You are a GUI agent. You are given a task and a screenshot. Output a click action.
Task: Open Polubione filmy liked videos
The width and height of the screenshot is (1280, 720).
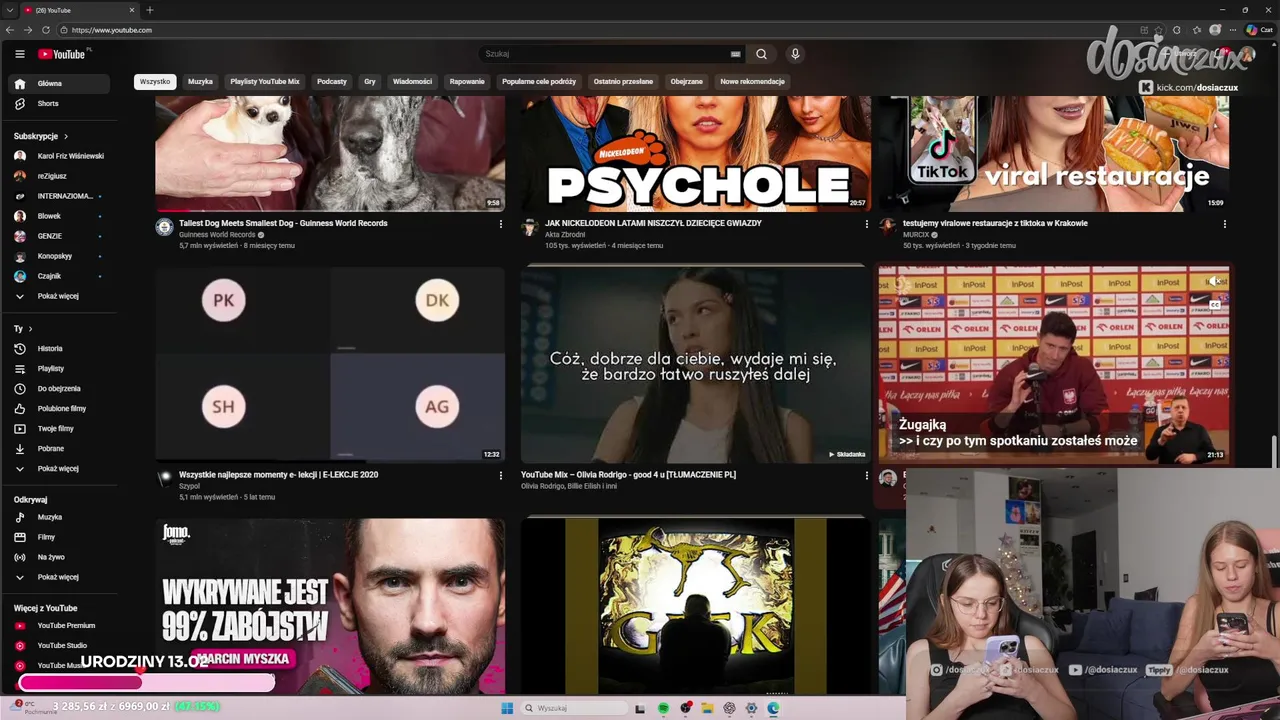59,409
